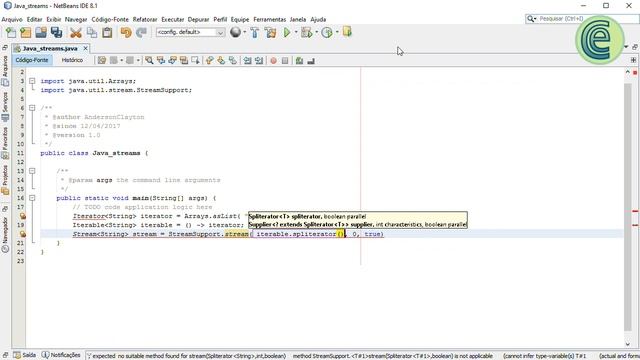Click the Profile Project clock icon
The height and width of the screenshot is (360, 640).
tap(327, 32)
